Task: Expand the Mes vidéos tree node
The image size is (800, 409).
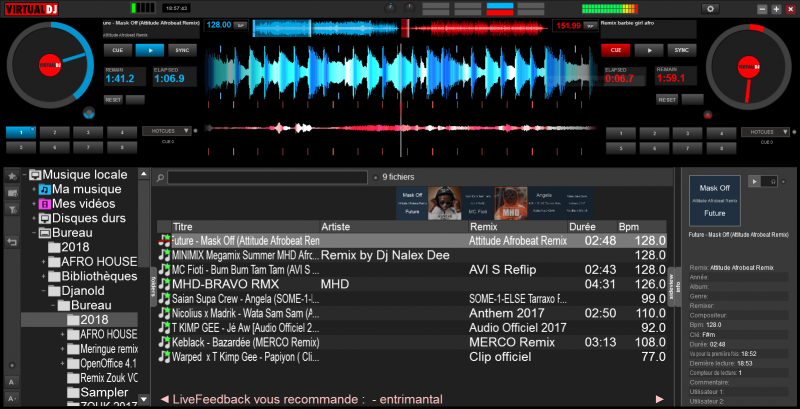Action: 34,204
